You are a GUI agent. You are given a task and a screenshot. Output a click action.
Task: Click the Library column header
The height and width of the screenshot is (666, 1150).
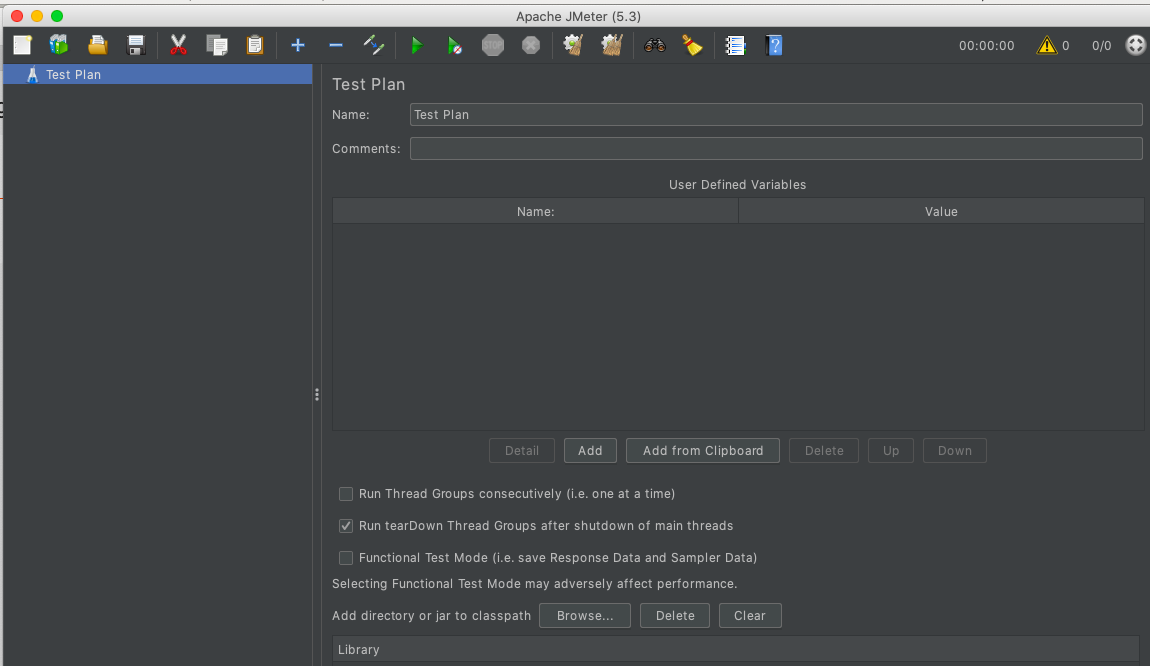pyautogui.click(x=736, y=649)
